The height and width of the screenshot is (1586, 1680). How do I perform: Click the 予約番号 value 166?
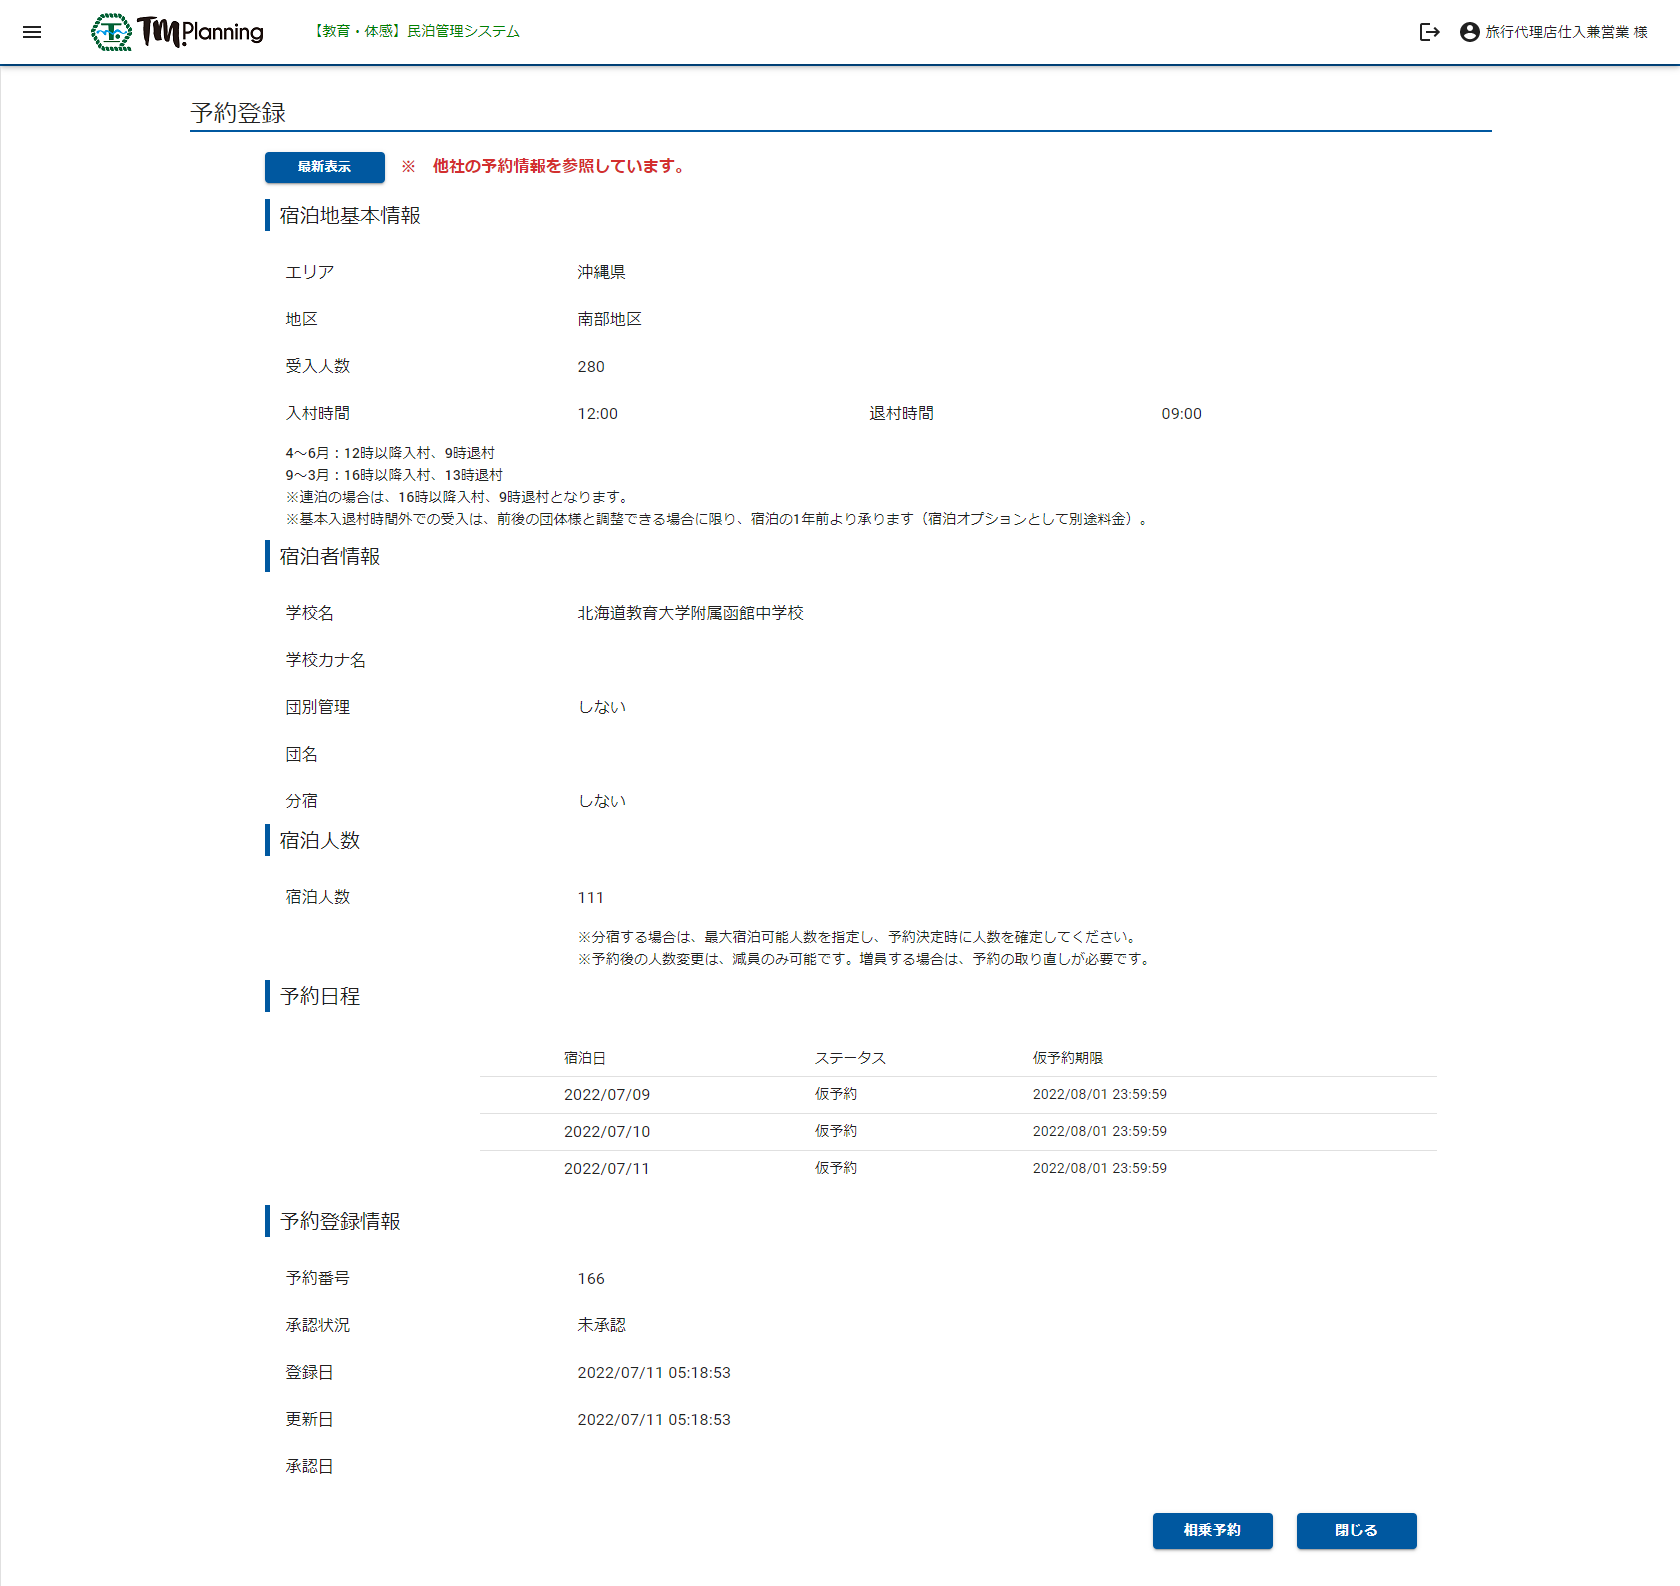(591, 1279)
